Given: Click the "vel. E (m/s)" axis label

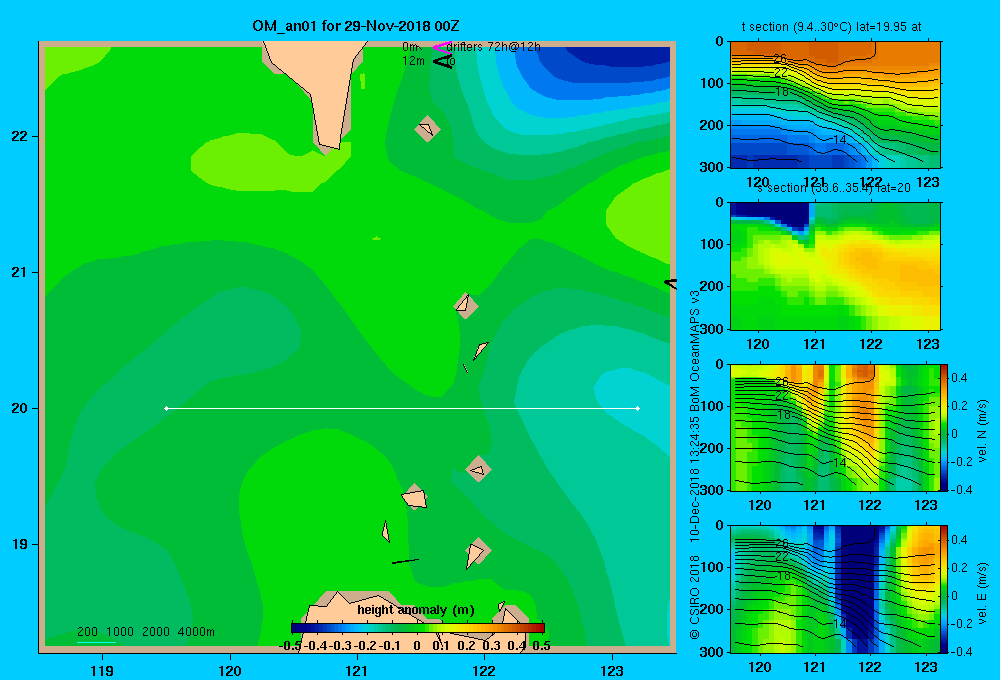Looking at the screenshot, I should (x=982, y=593).
